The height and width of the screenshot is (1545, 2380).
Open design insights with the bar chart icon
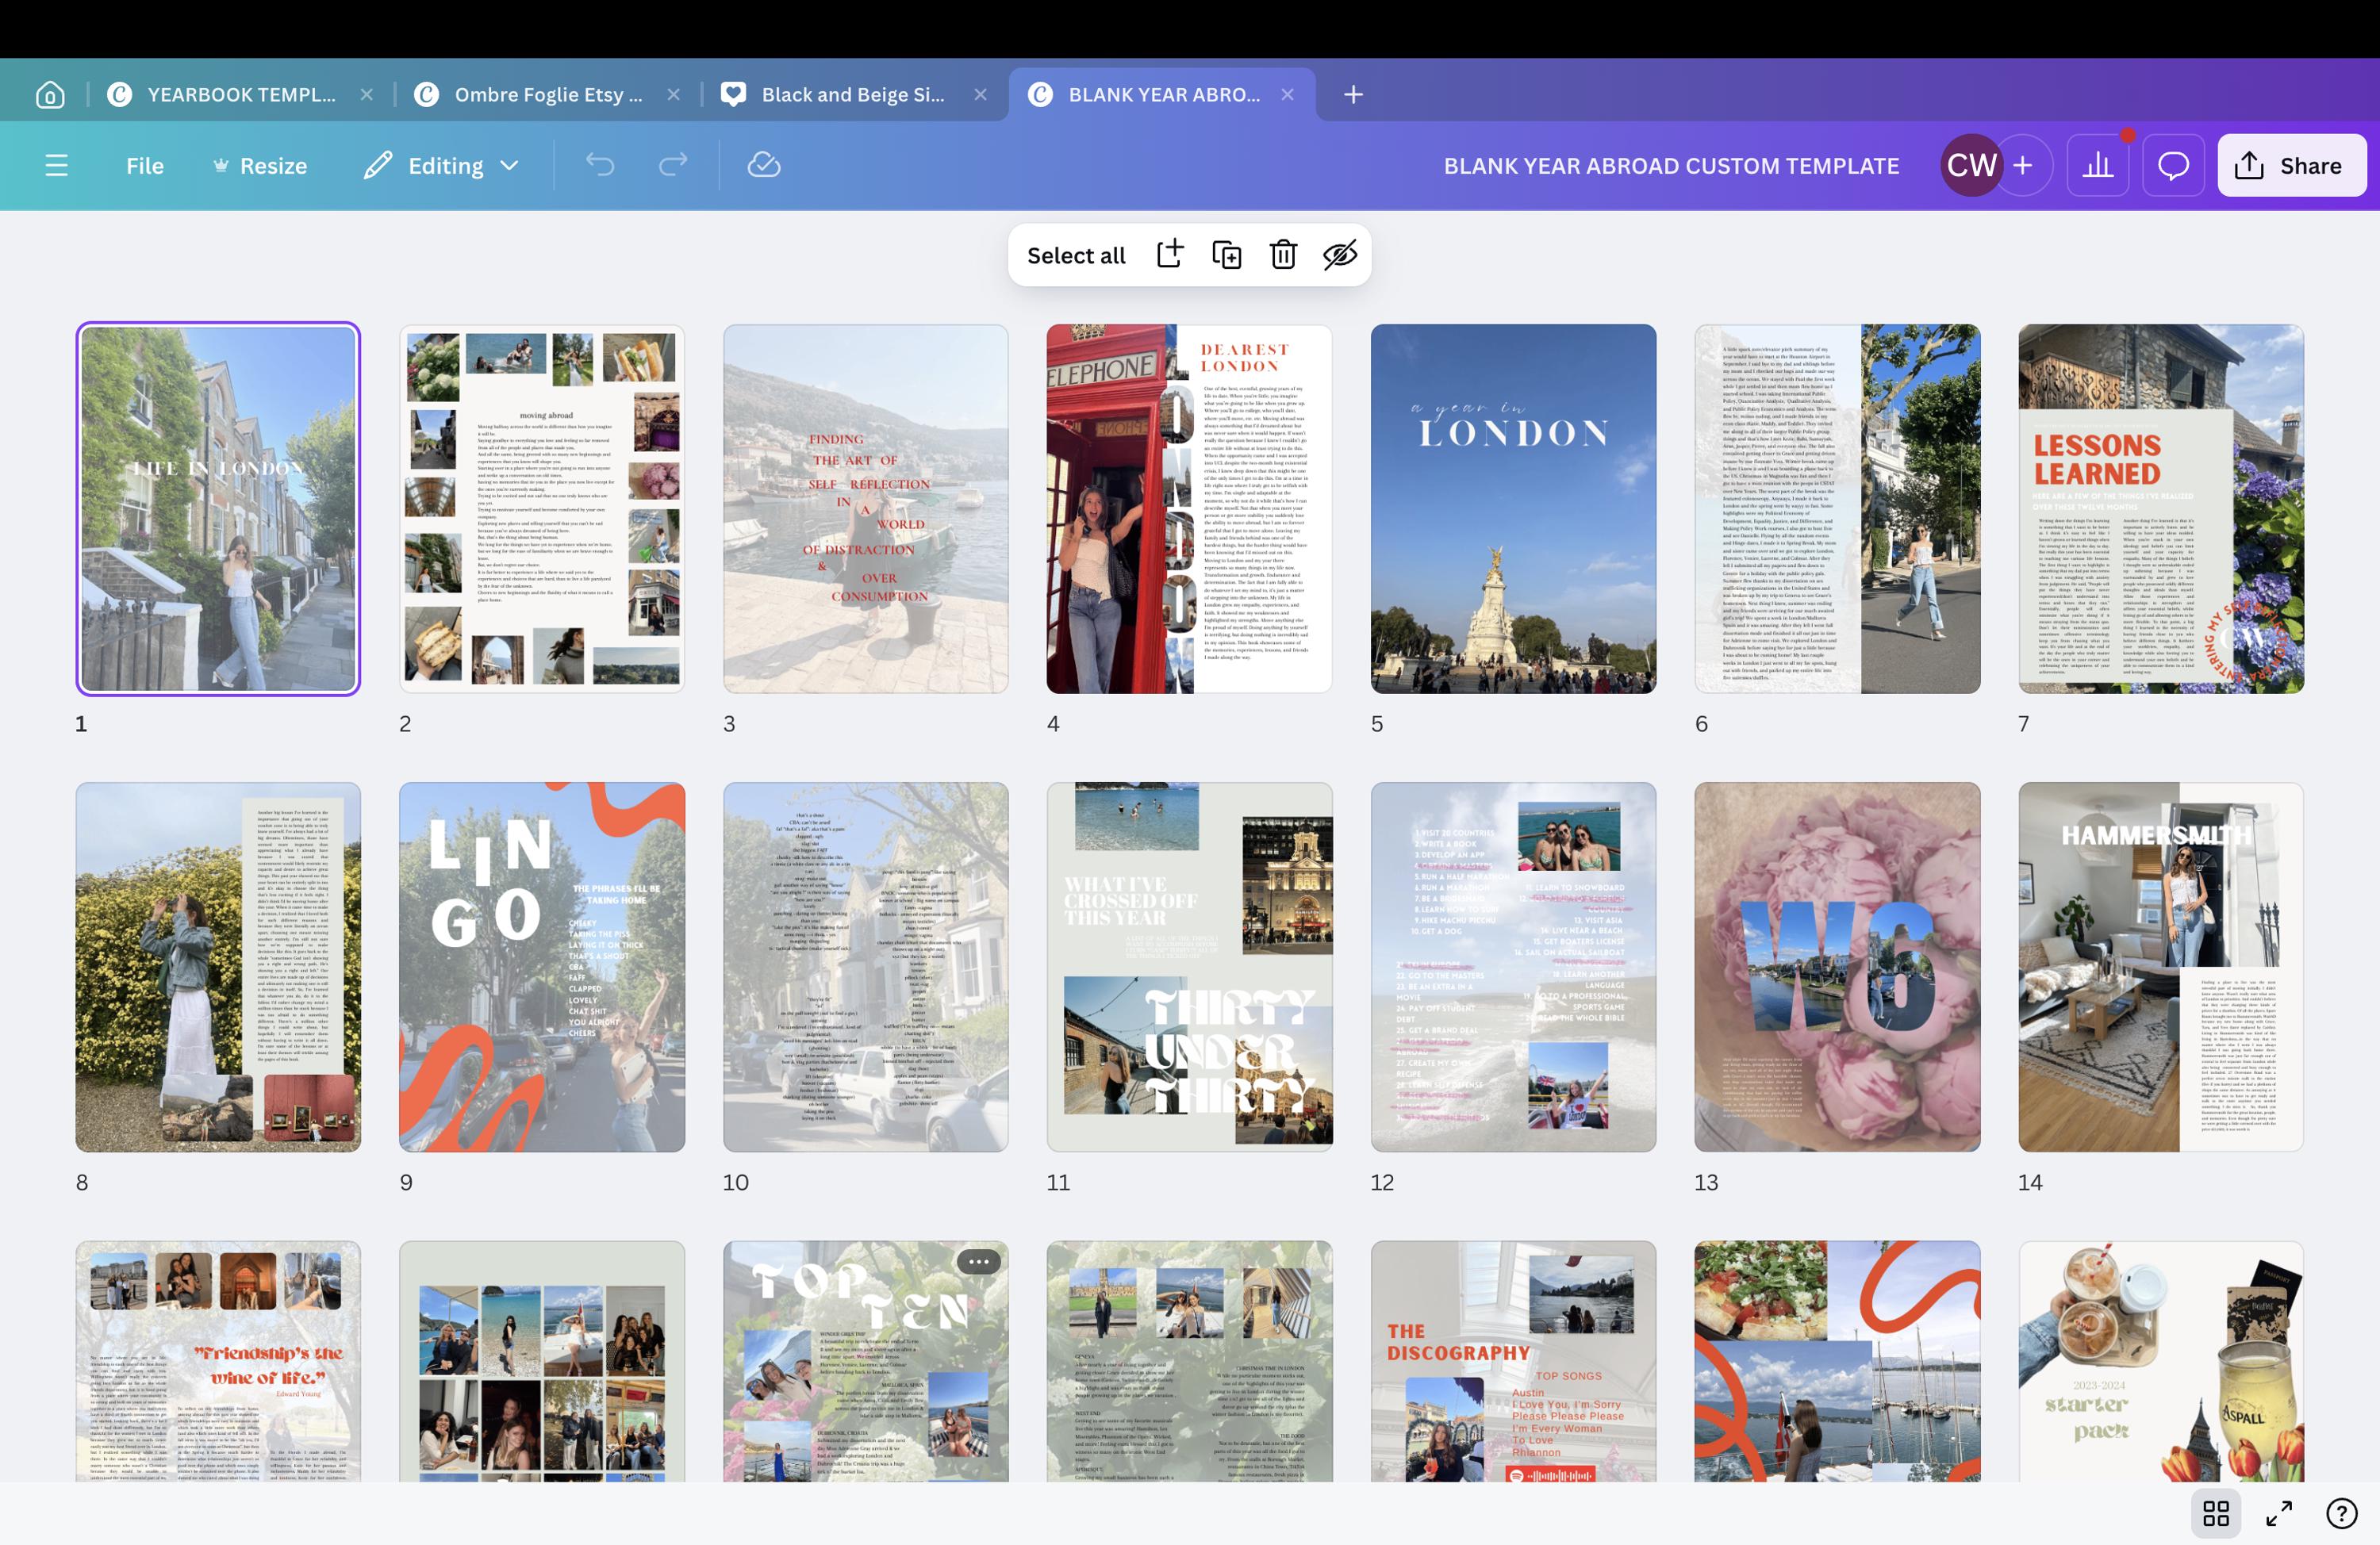pos(2098,165)
